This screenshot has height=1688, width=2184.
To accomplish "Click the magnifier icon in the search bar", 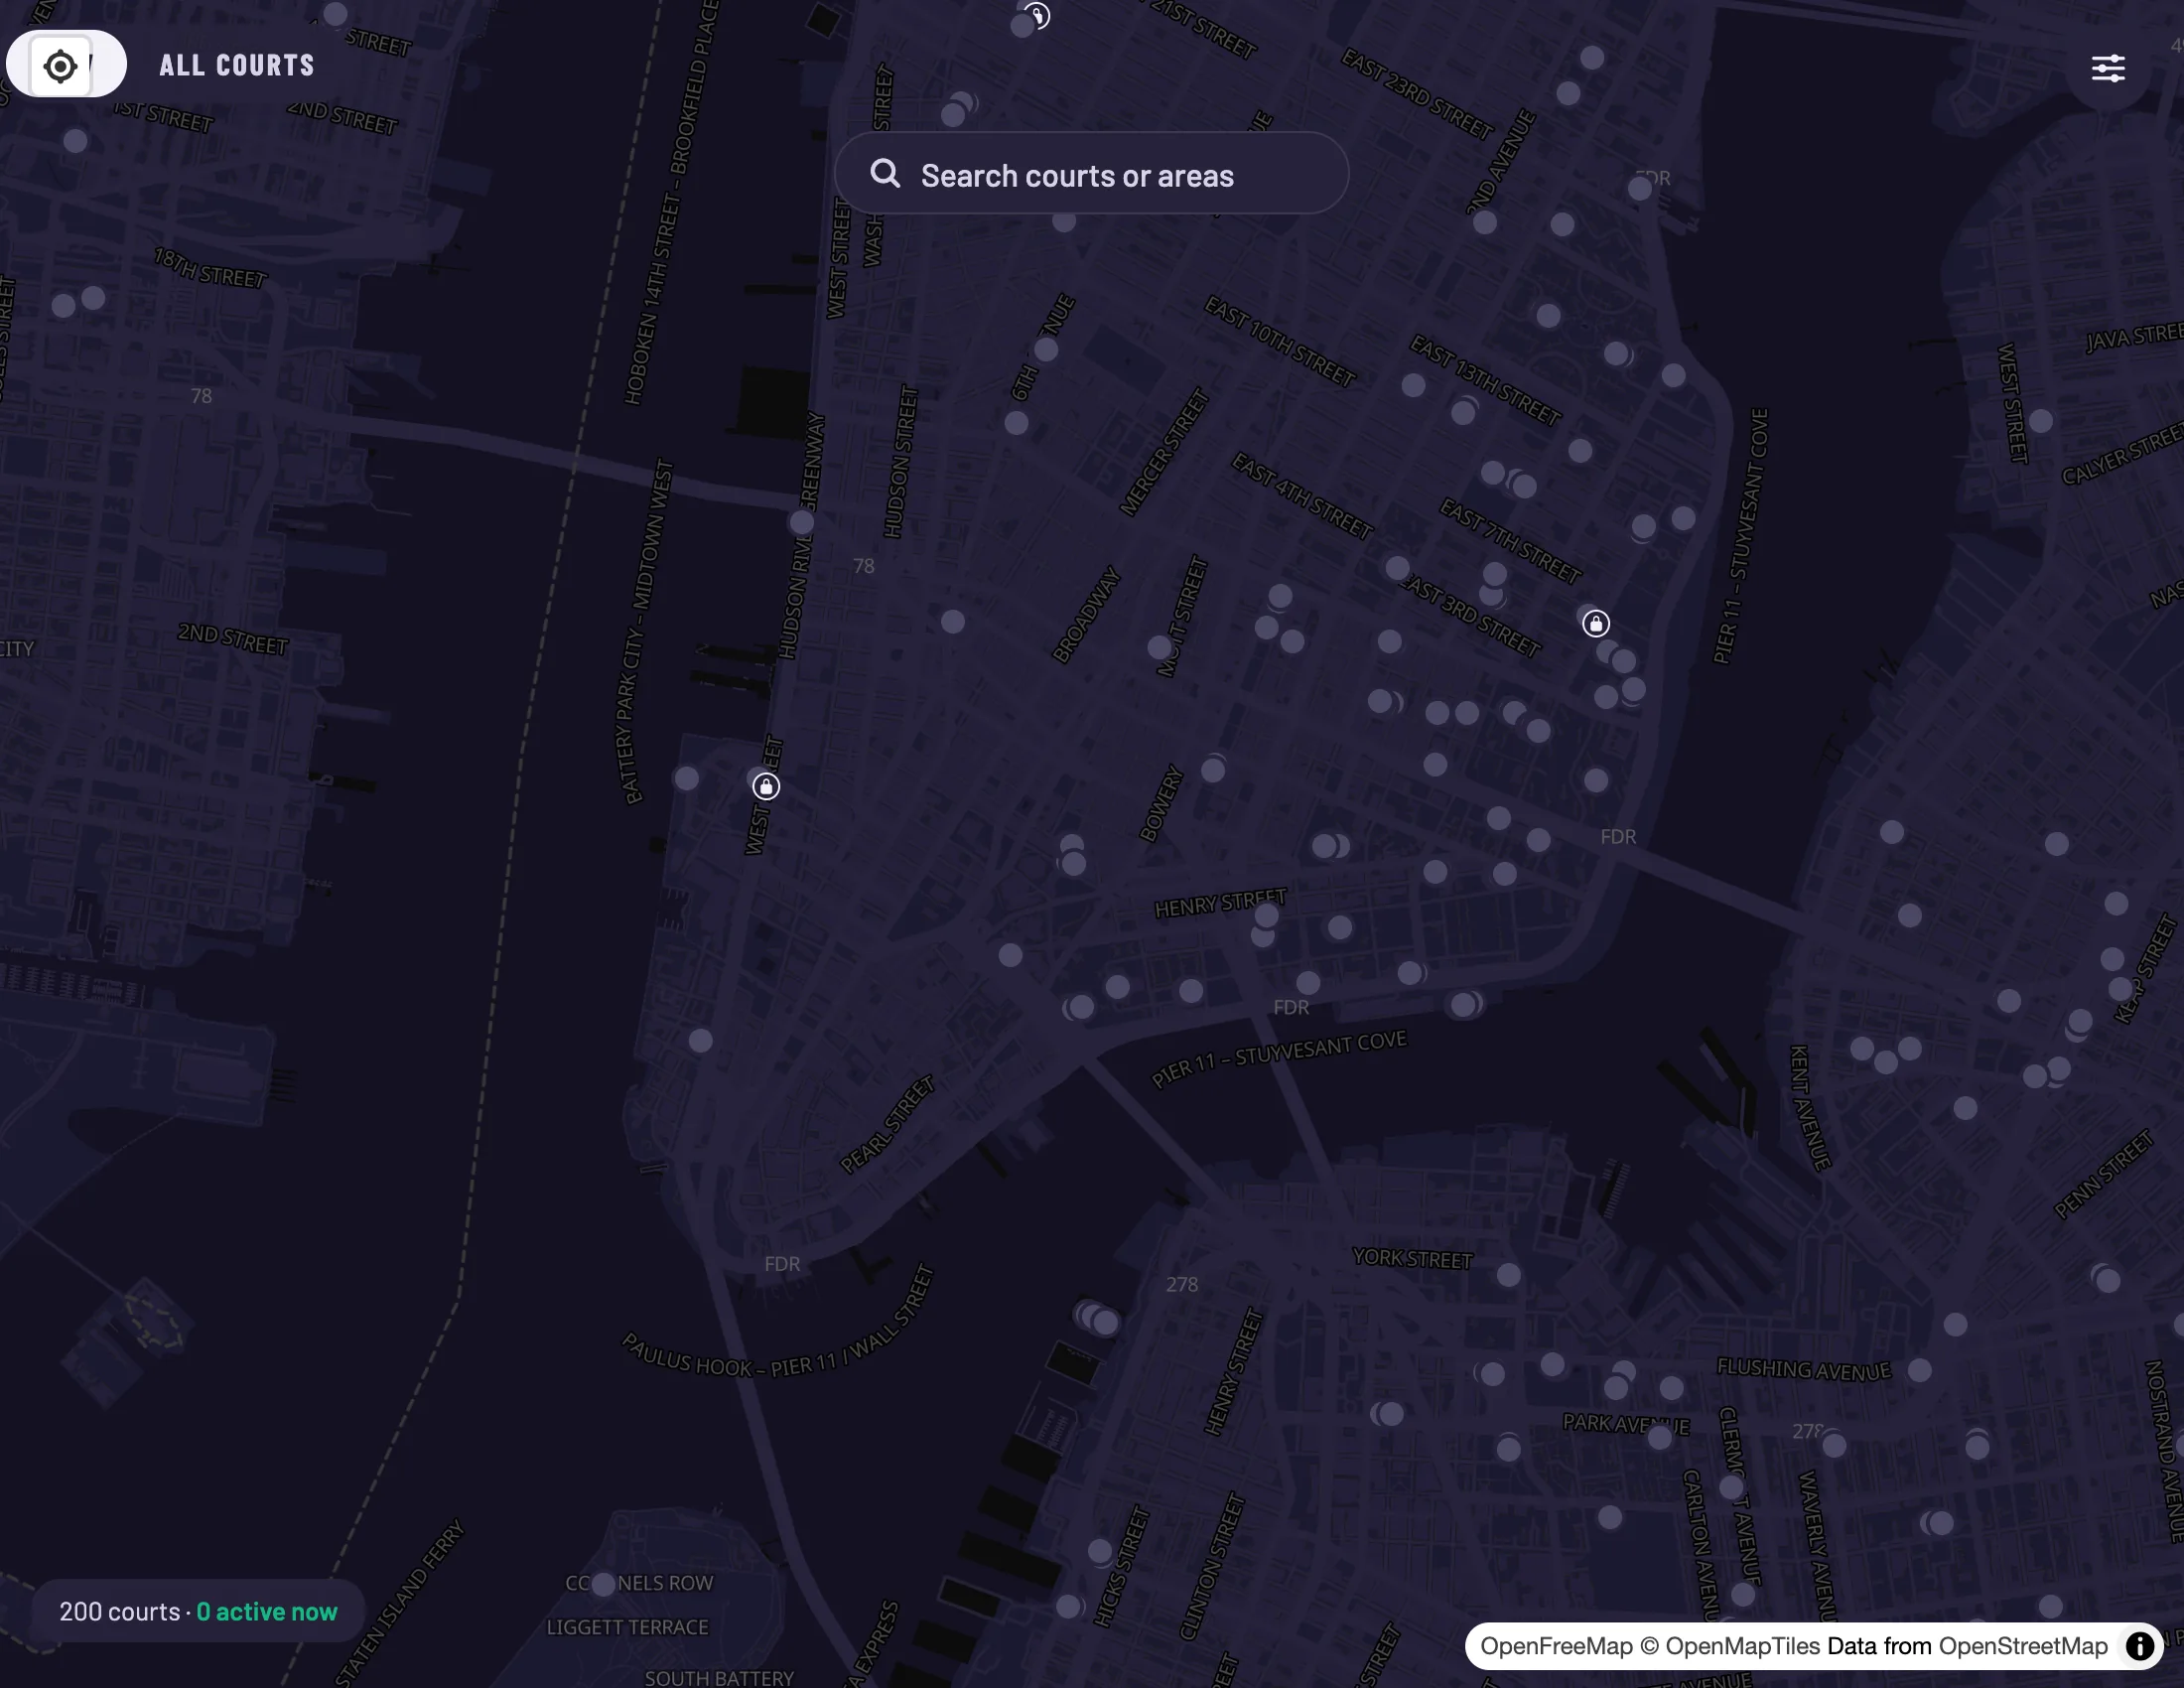I will (885, 174).
